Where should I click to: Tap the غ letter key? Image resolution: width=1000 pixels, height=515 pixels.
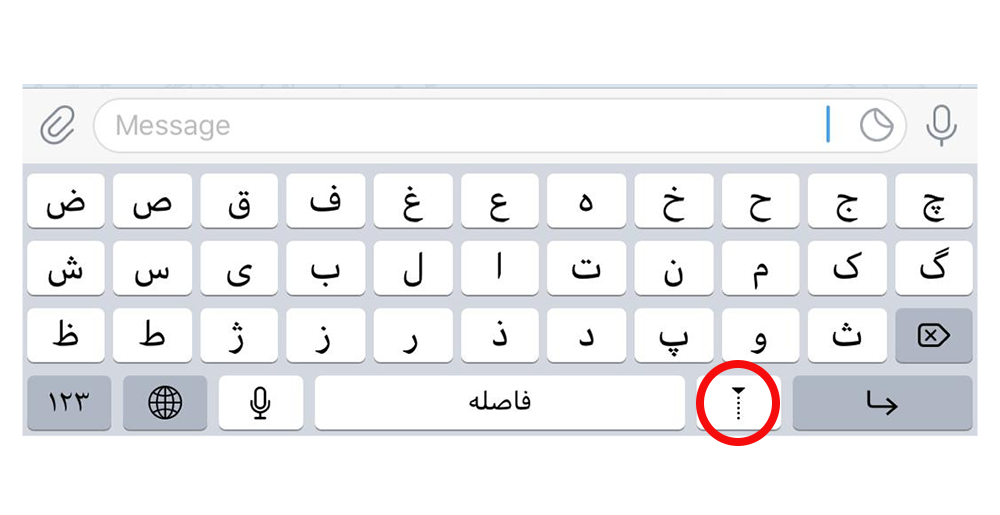[413, 201]
